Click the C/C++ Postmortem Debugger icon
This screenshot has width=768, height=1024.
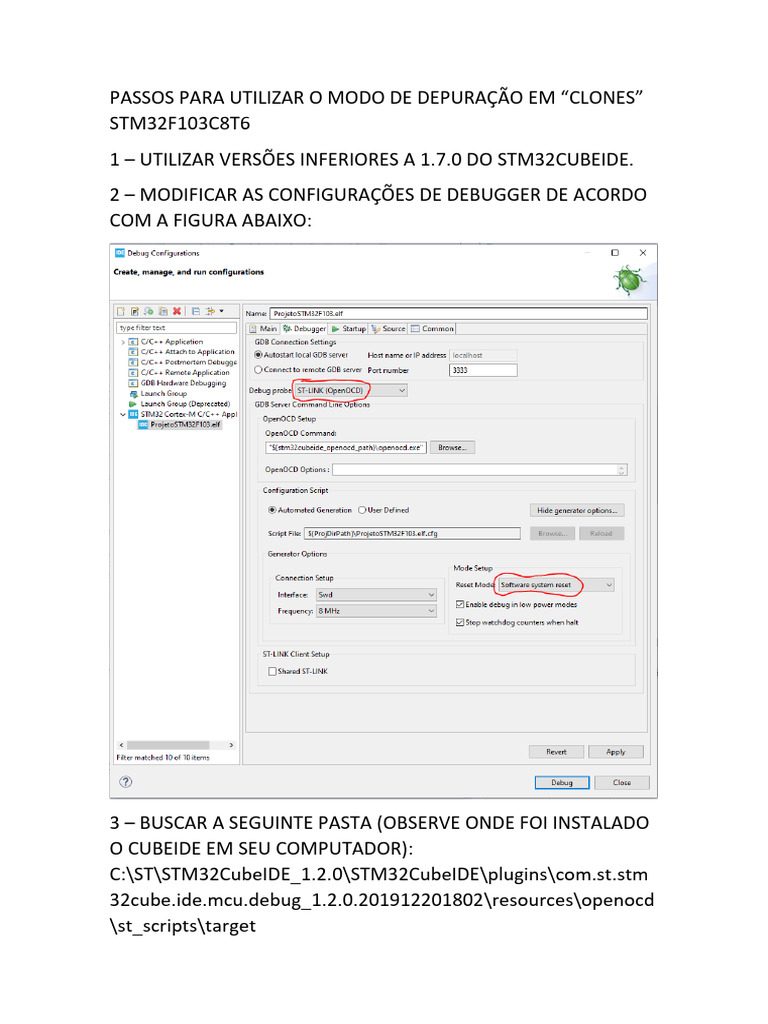click(x=133, y=362)
